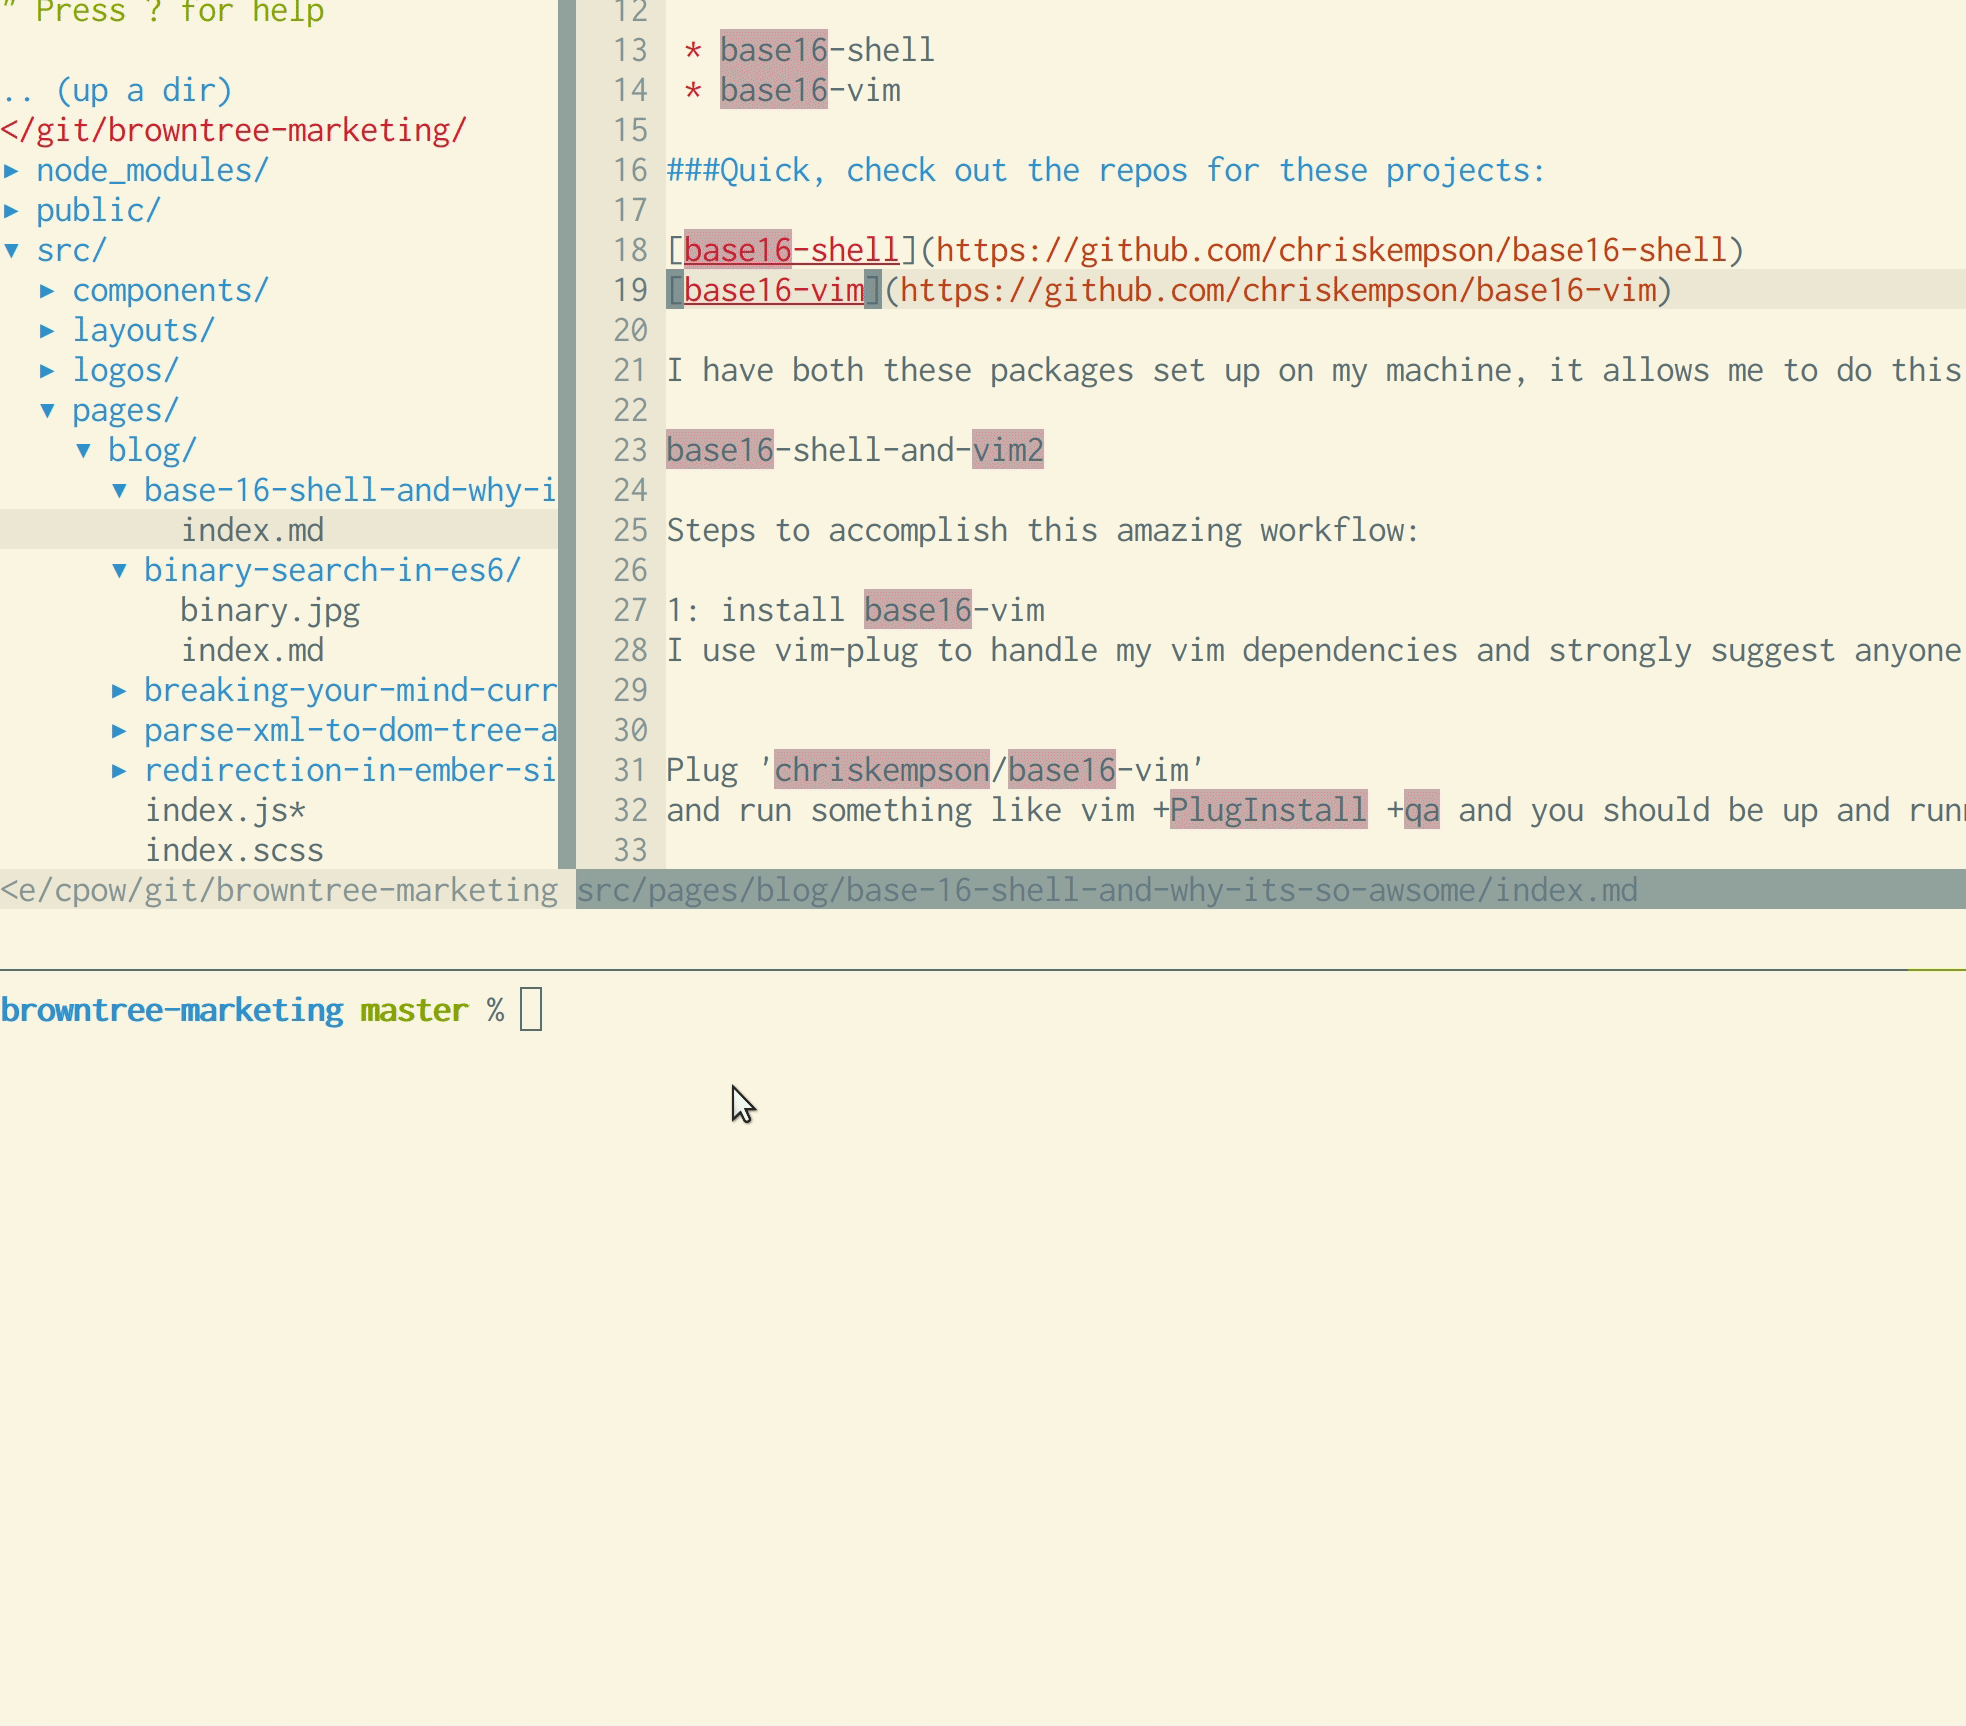Collapse the src/ folder arrow
The image size is (1966, 1726).
[x=12, y=251]
